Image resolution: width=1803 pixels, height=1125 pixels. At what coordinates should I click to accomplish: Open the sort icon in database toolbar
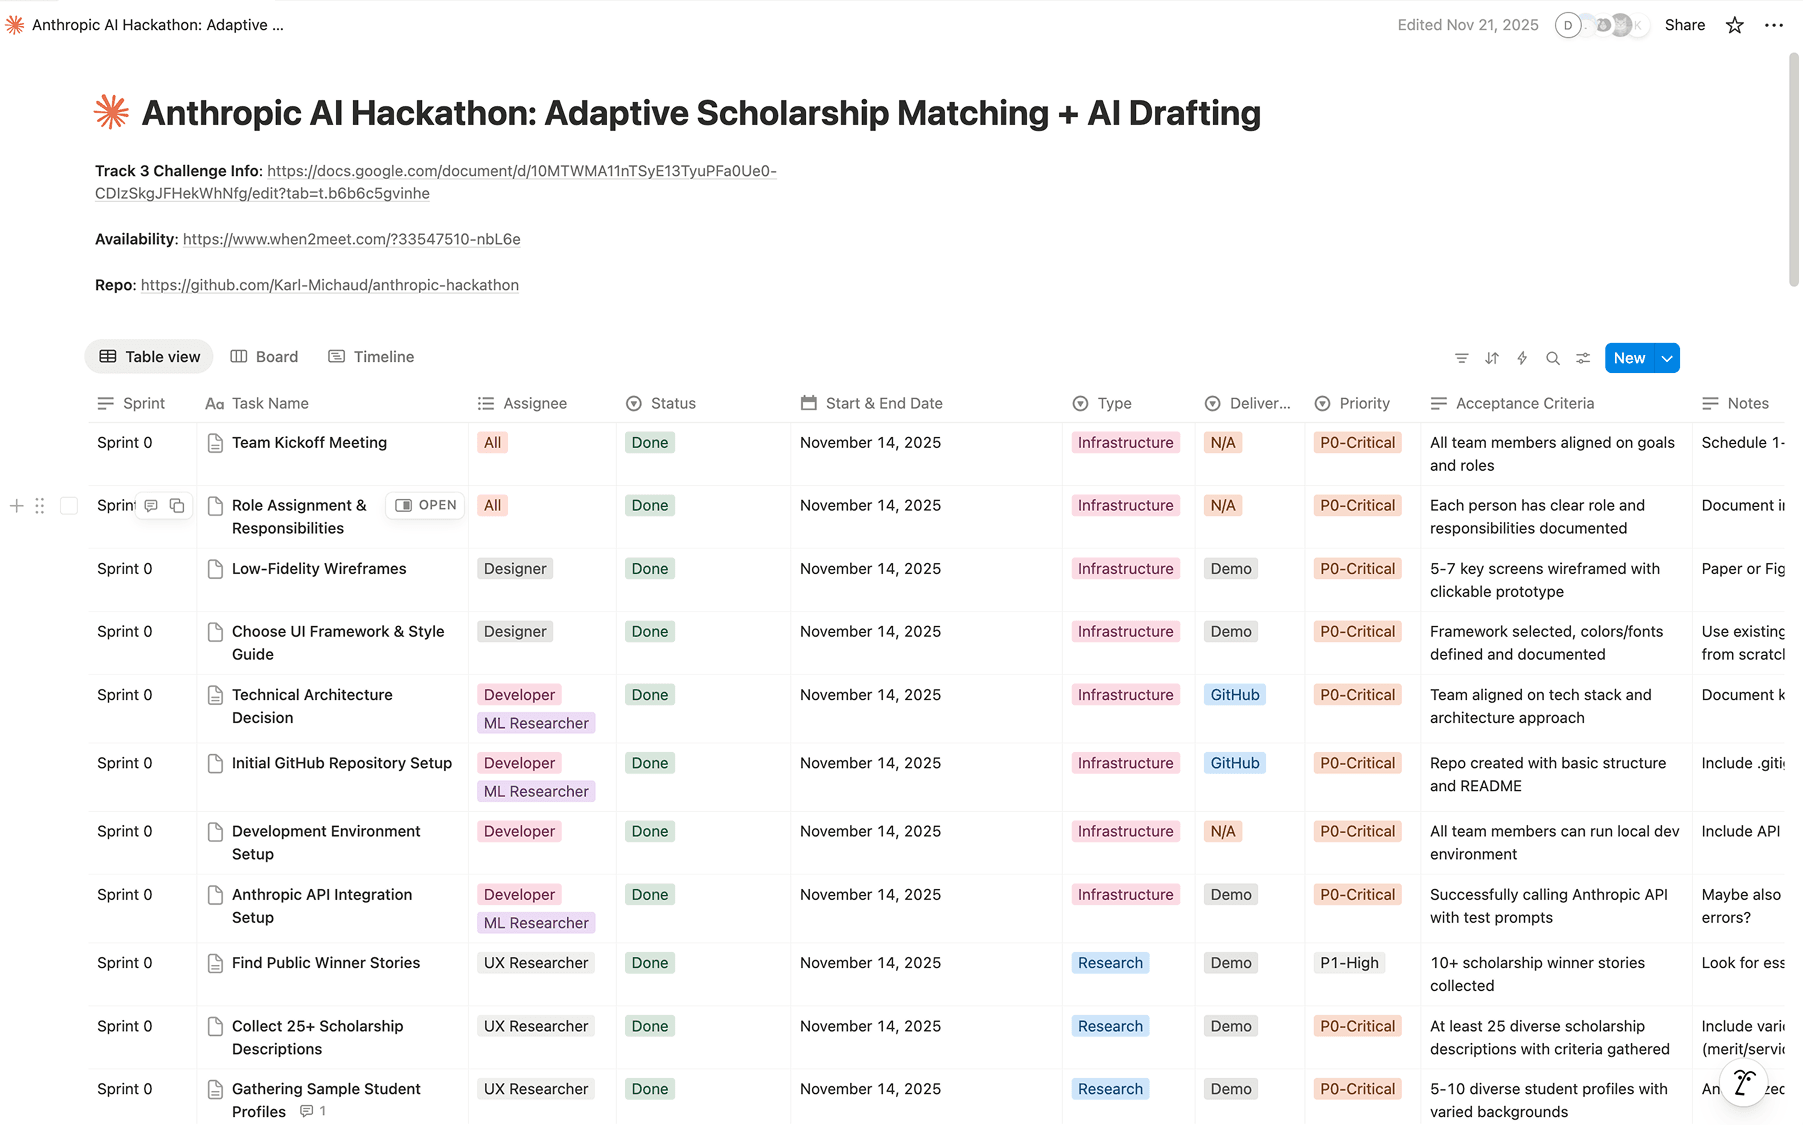pos(1492,358)
